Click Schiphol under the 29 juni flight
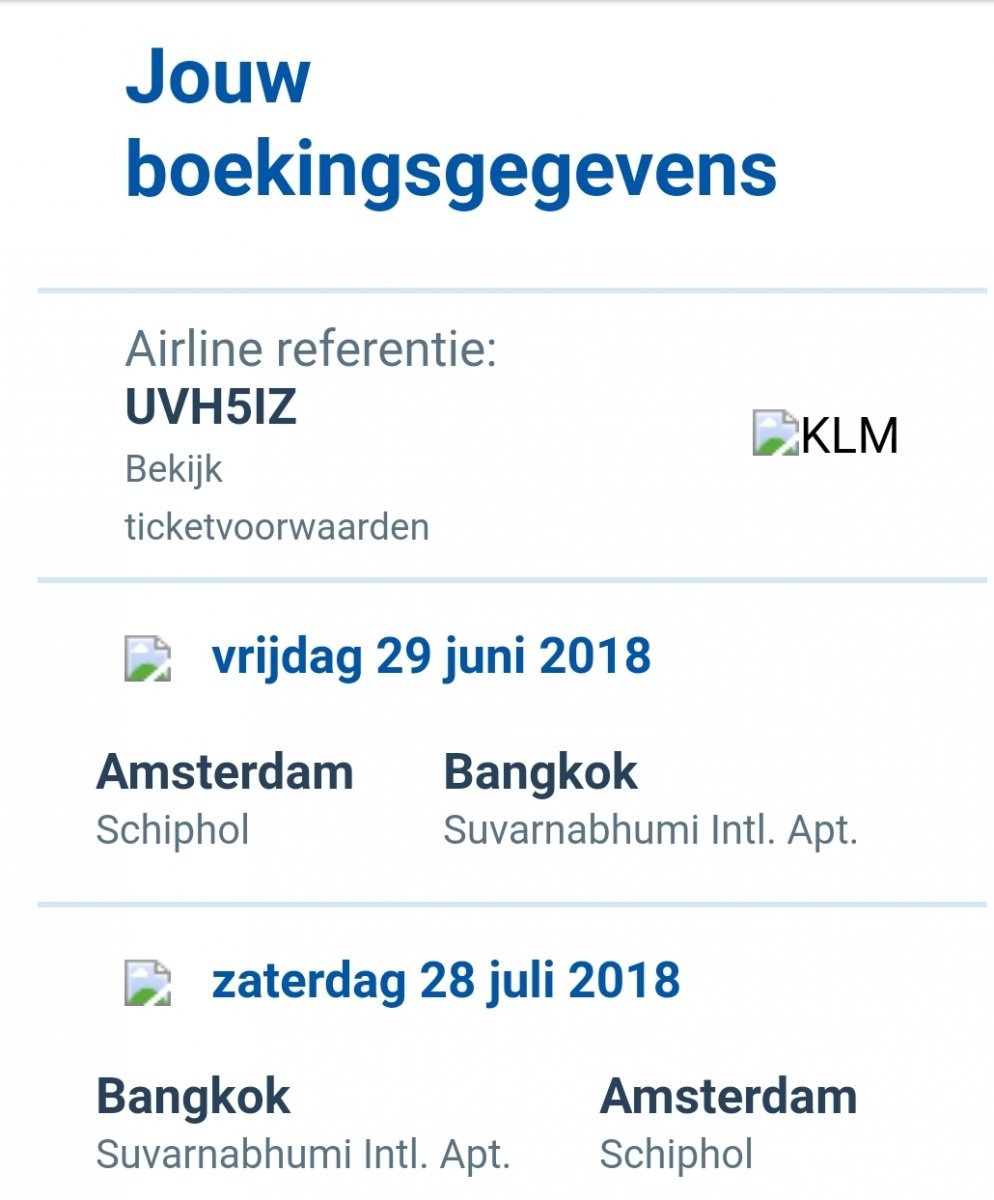The image size is (994, 1200). pos(172,830)
